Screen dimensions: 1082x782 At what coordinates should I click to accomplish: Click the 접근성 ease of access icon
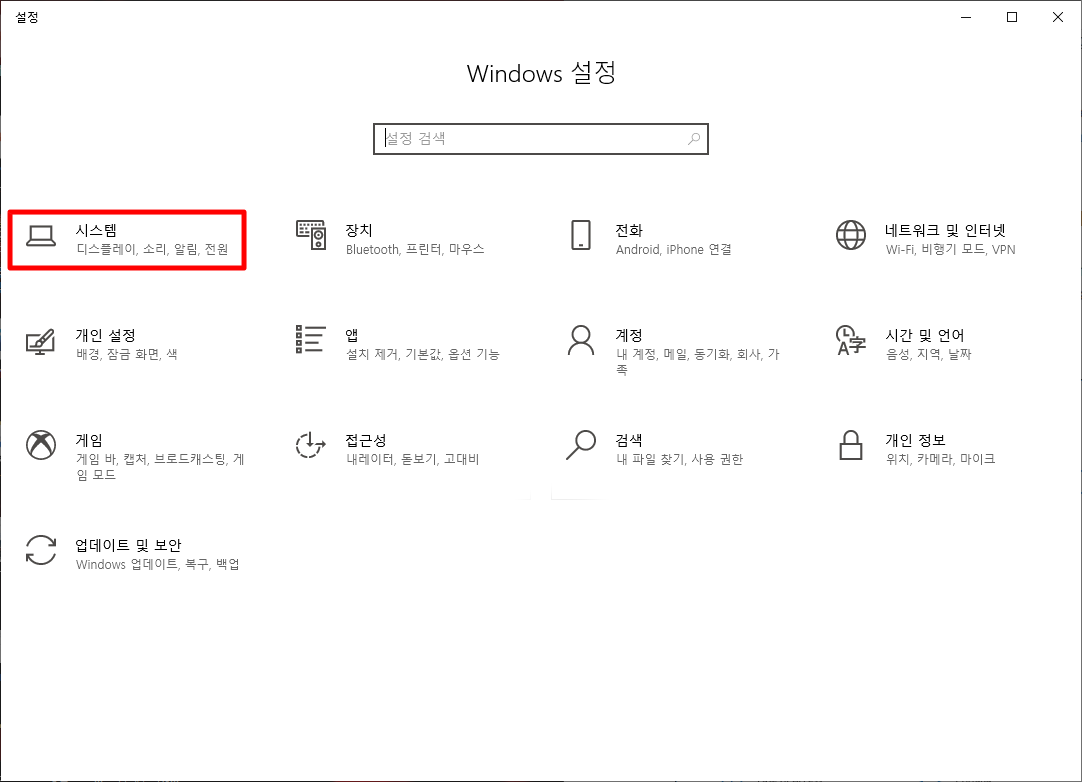311,445
